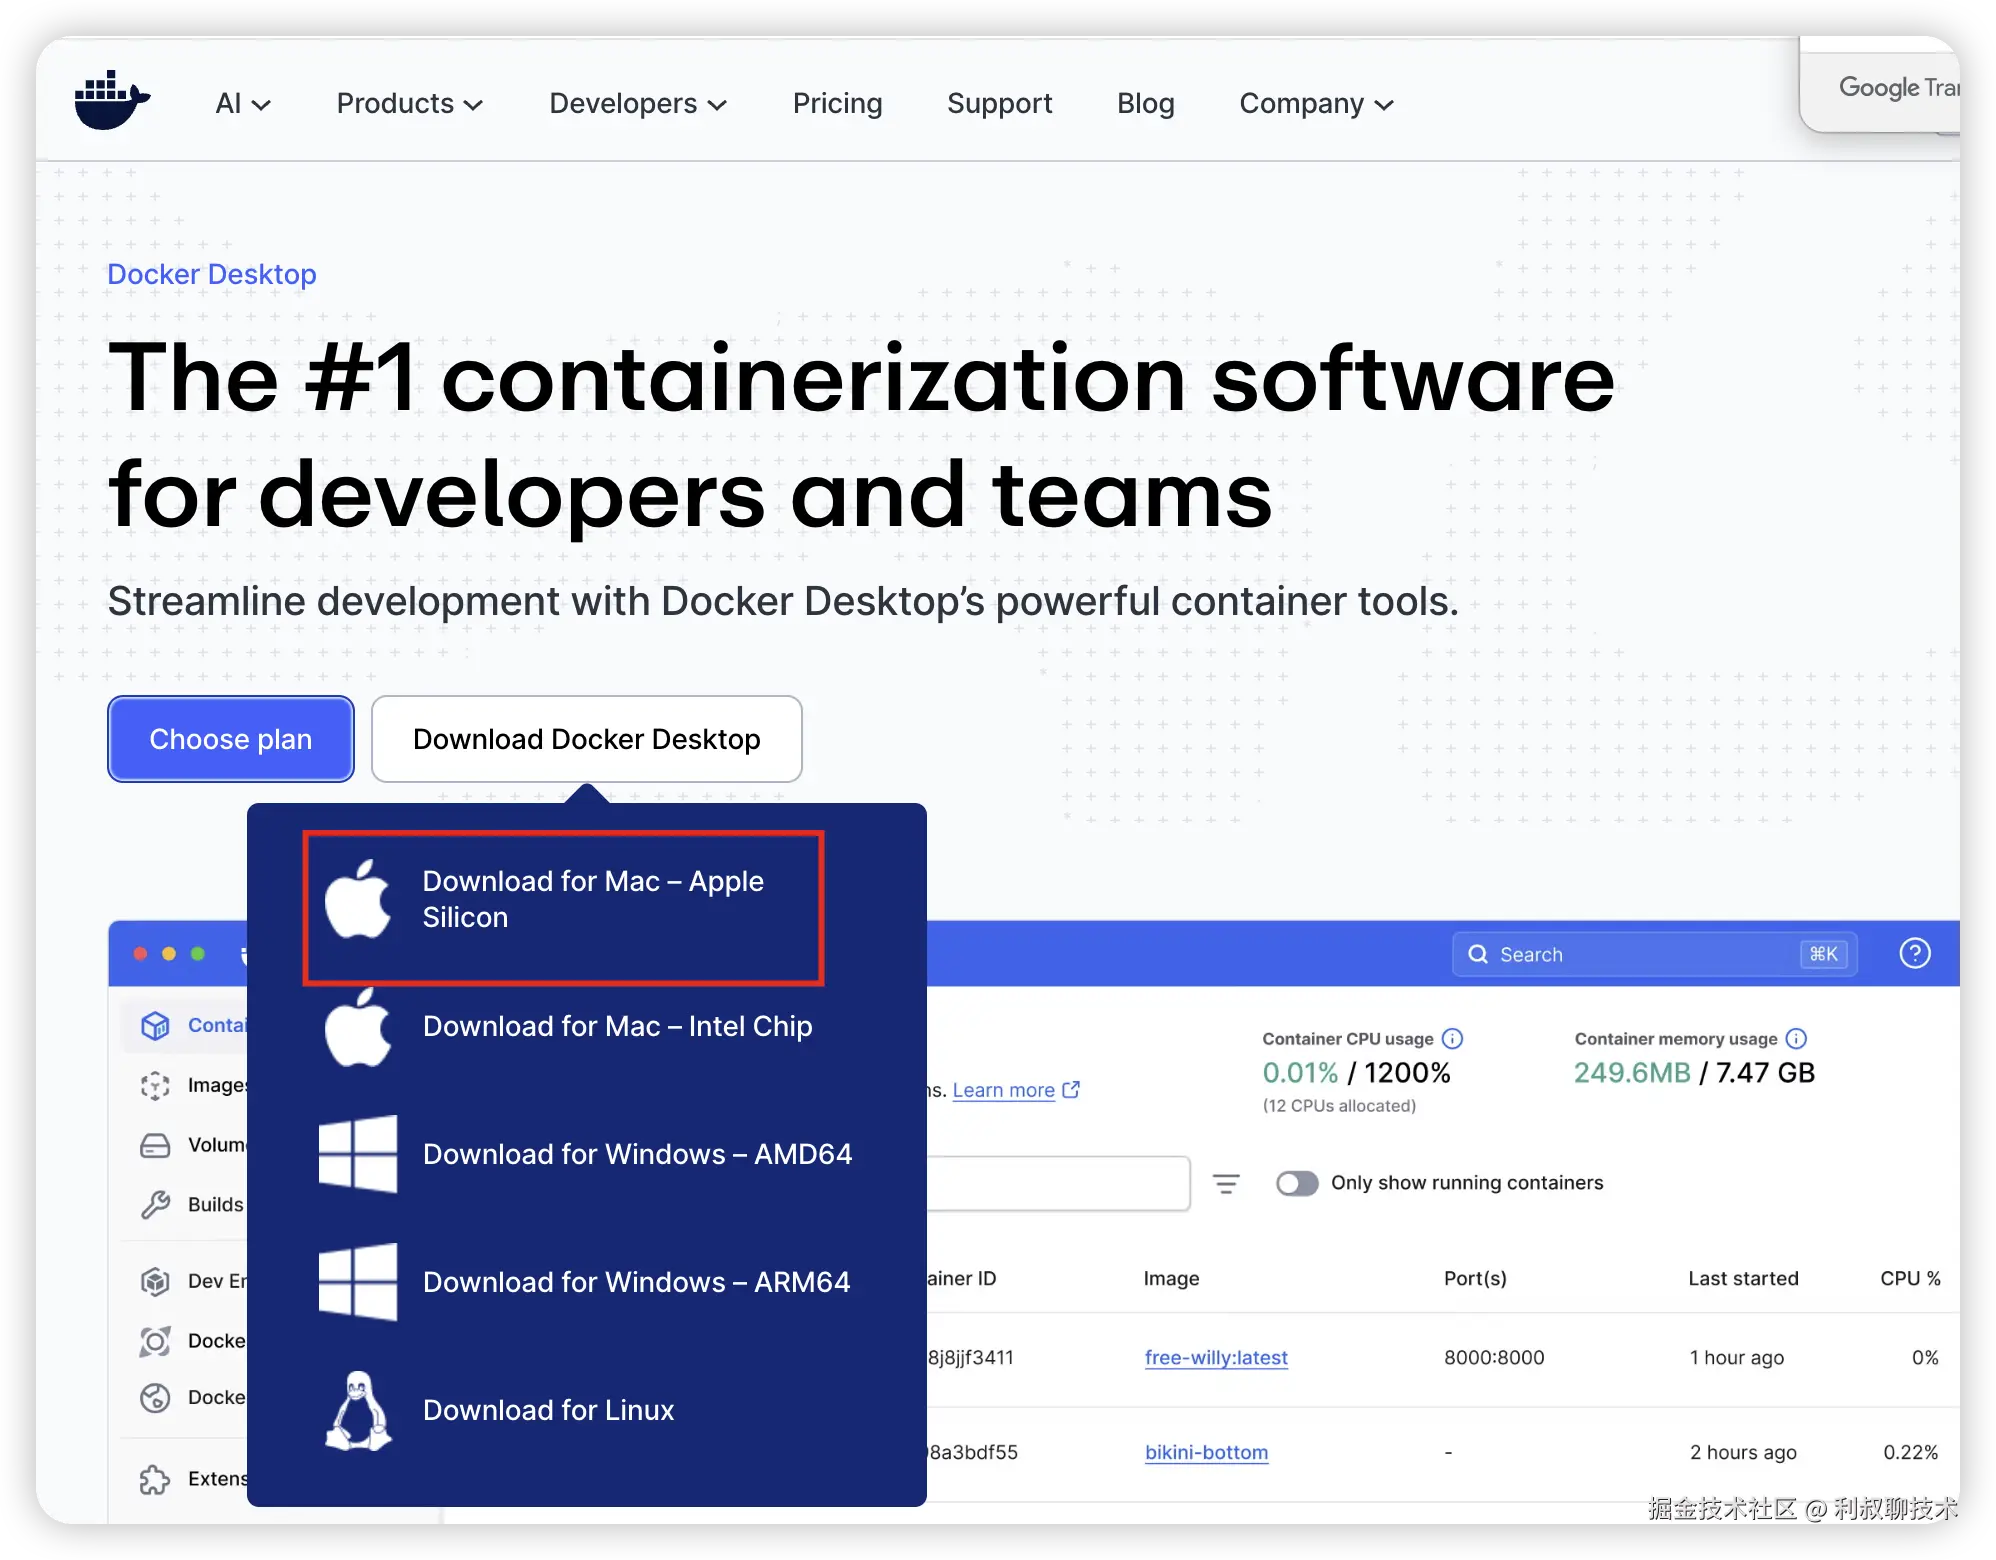Screen dimensions: 1996x1560
Task: Click the Volumes sidebar icon
Action: (x=155, y=1145)
